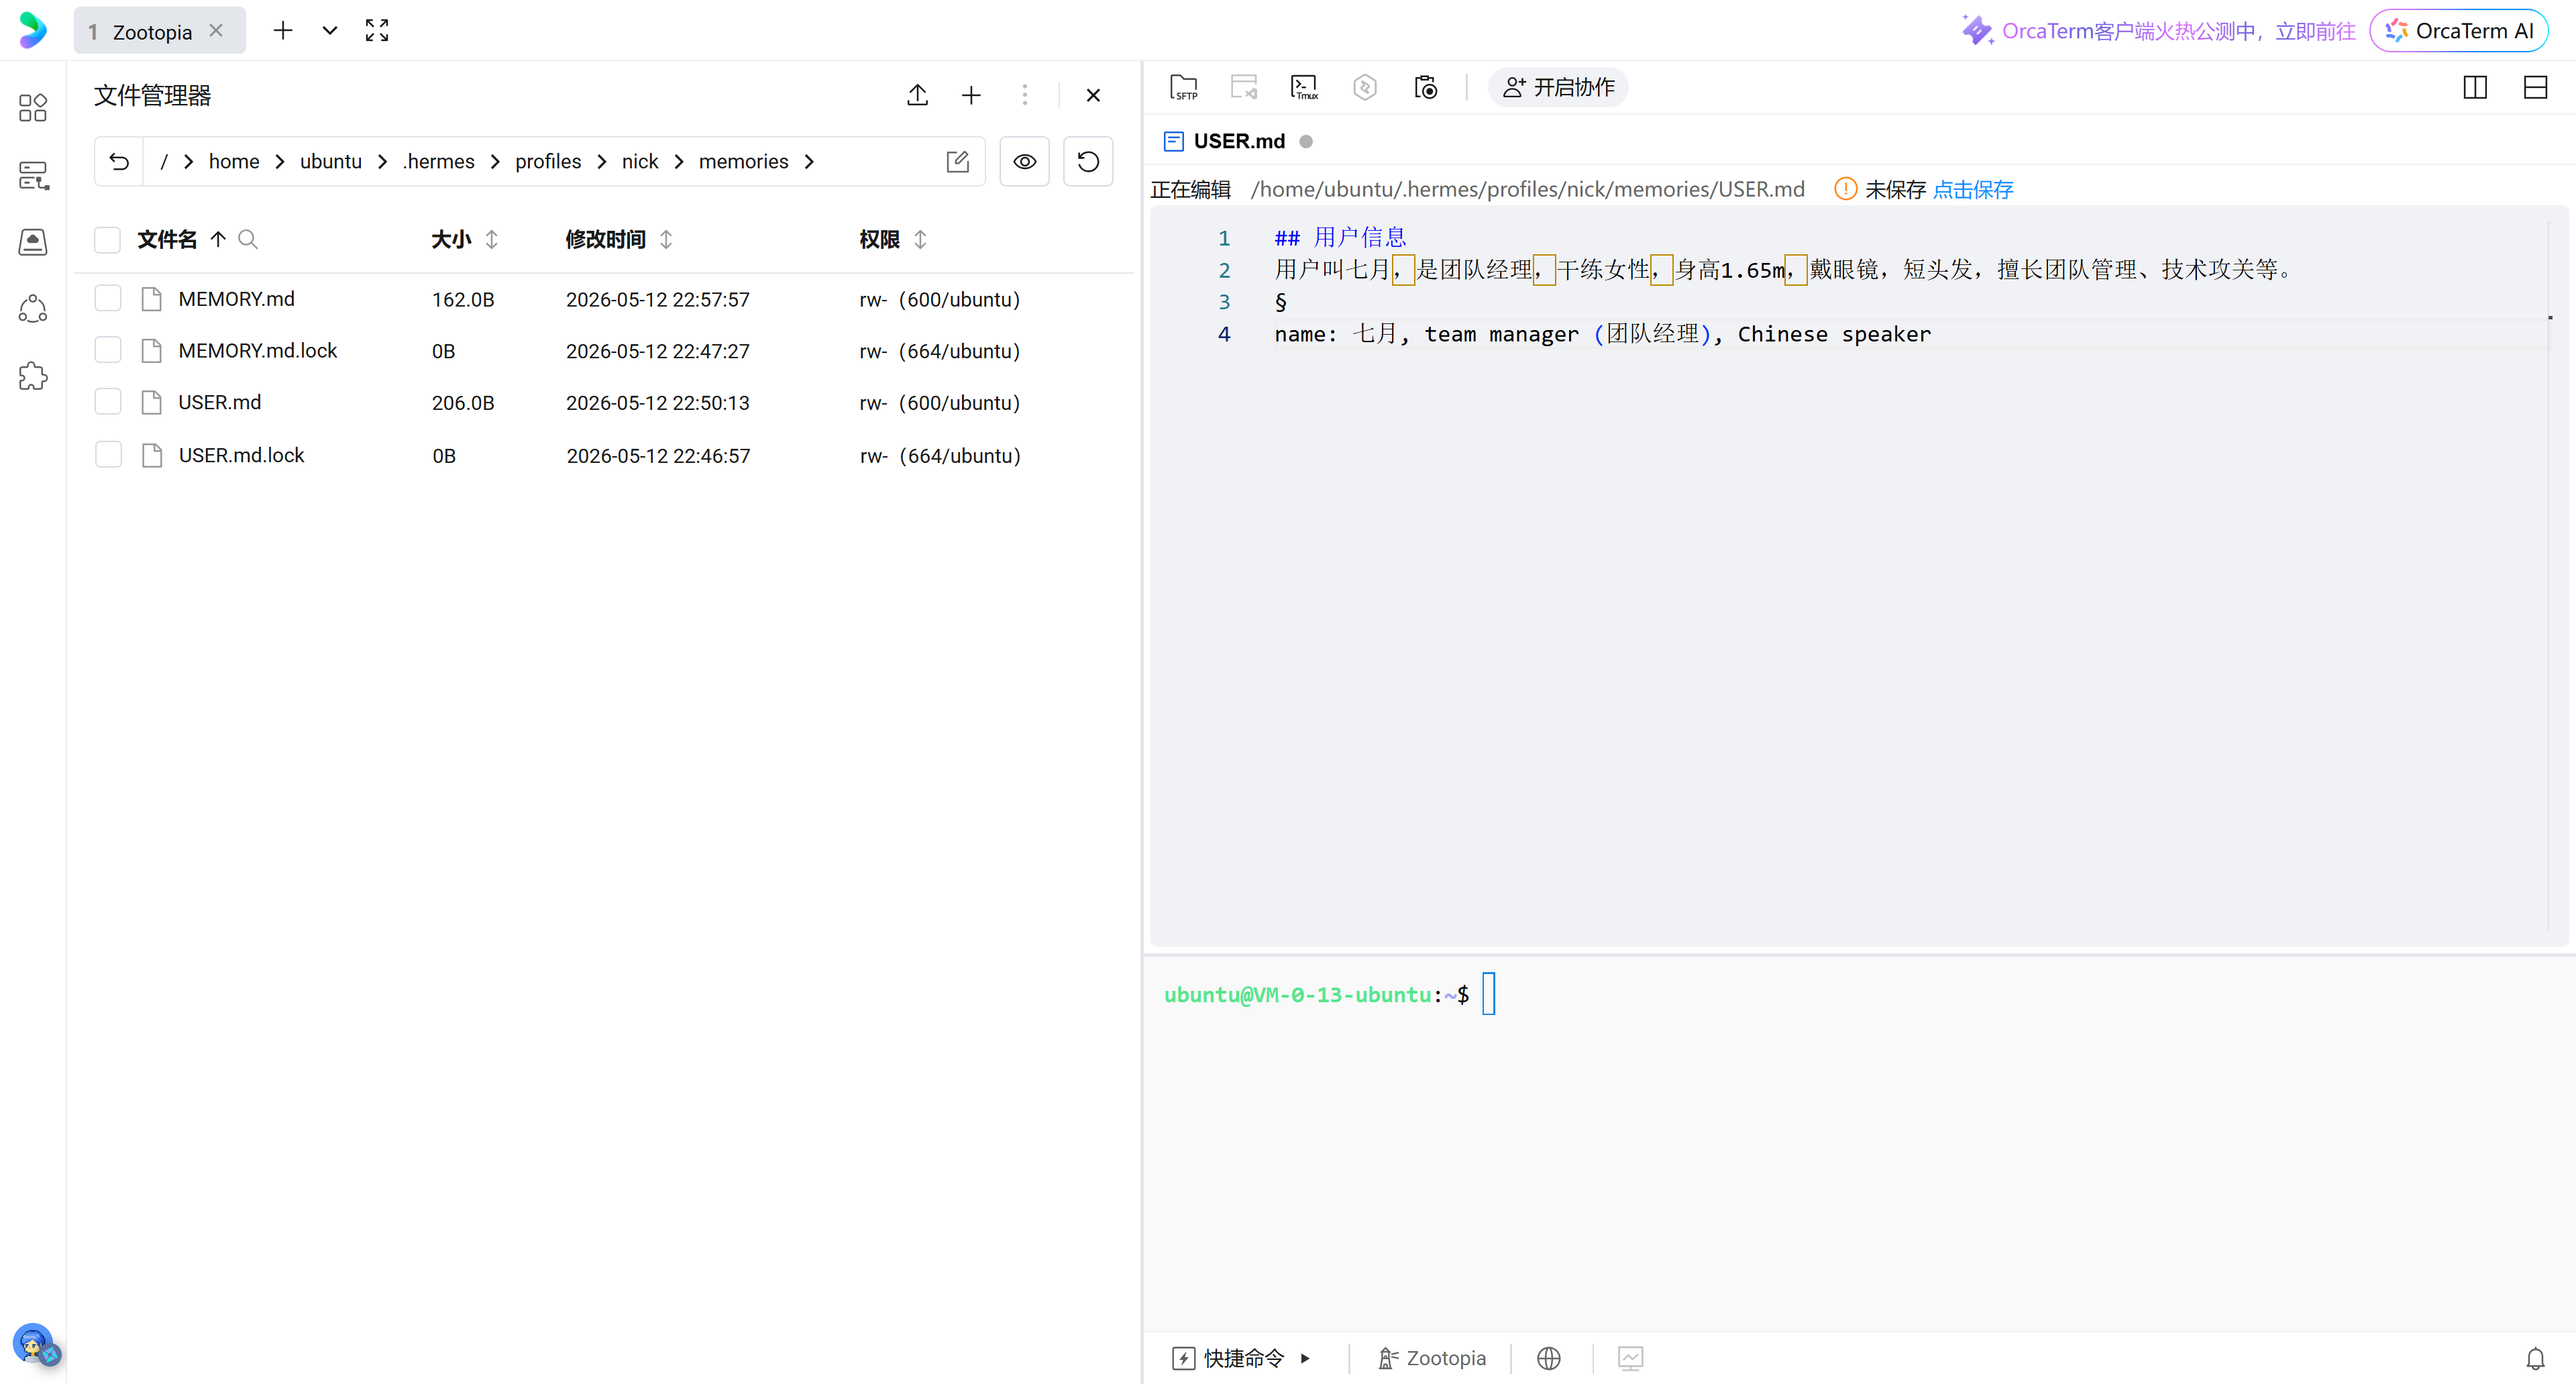2576x1384 pixels.
Task: Go back to previous directory
Action: click(119, 162)
